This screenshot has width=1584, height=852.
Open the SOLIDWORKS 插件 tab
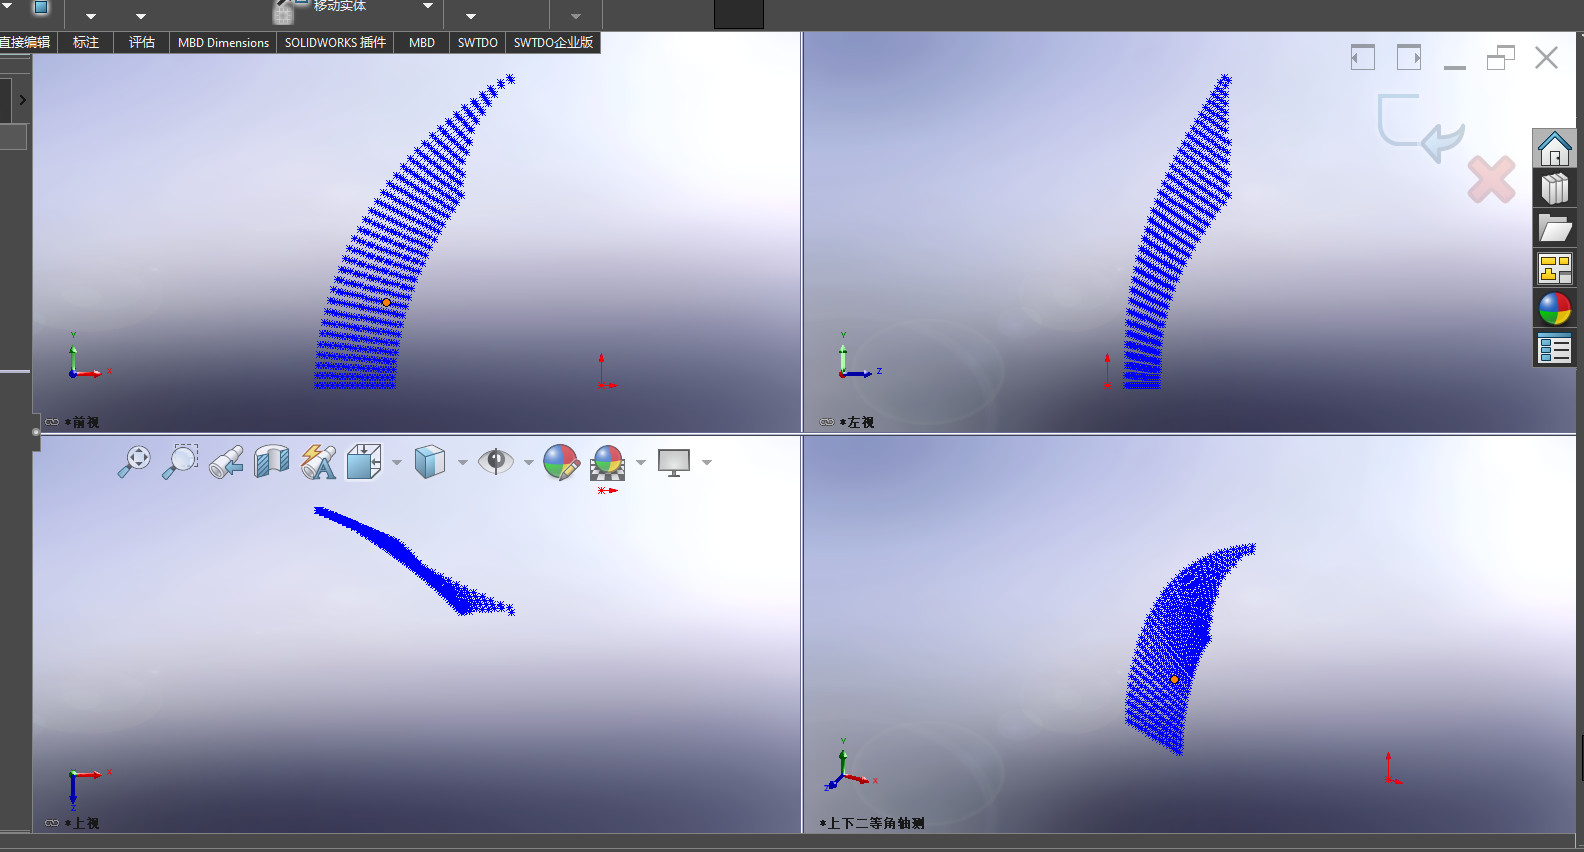[335, 42]
